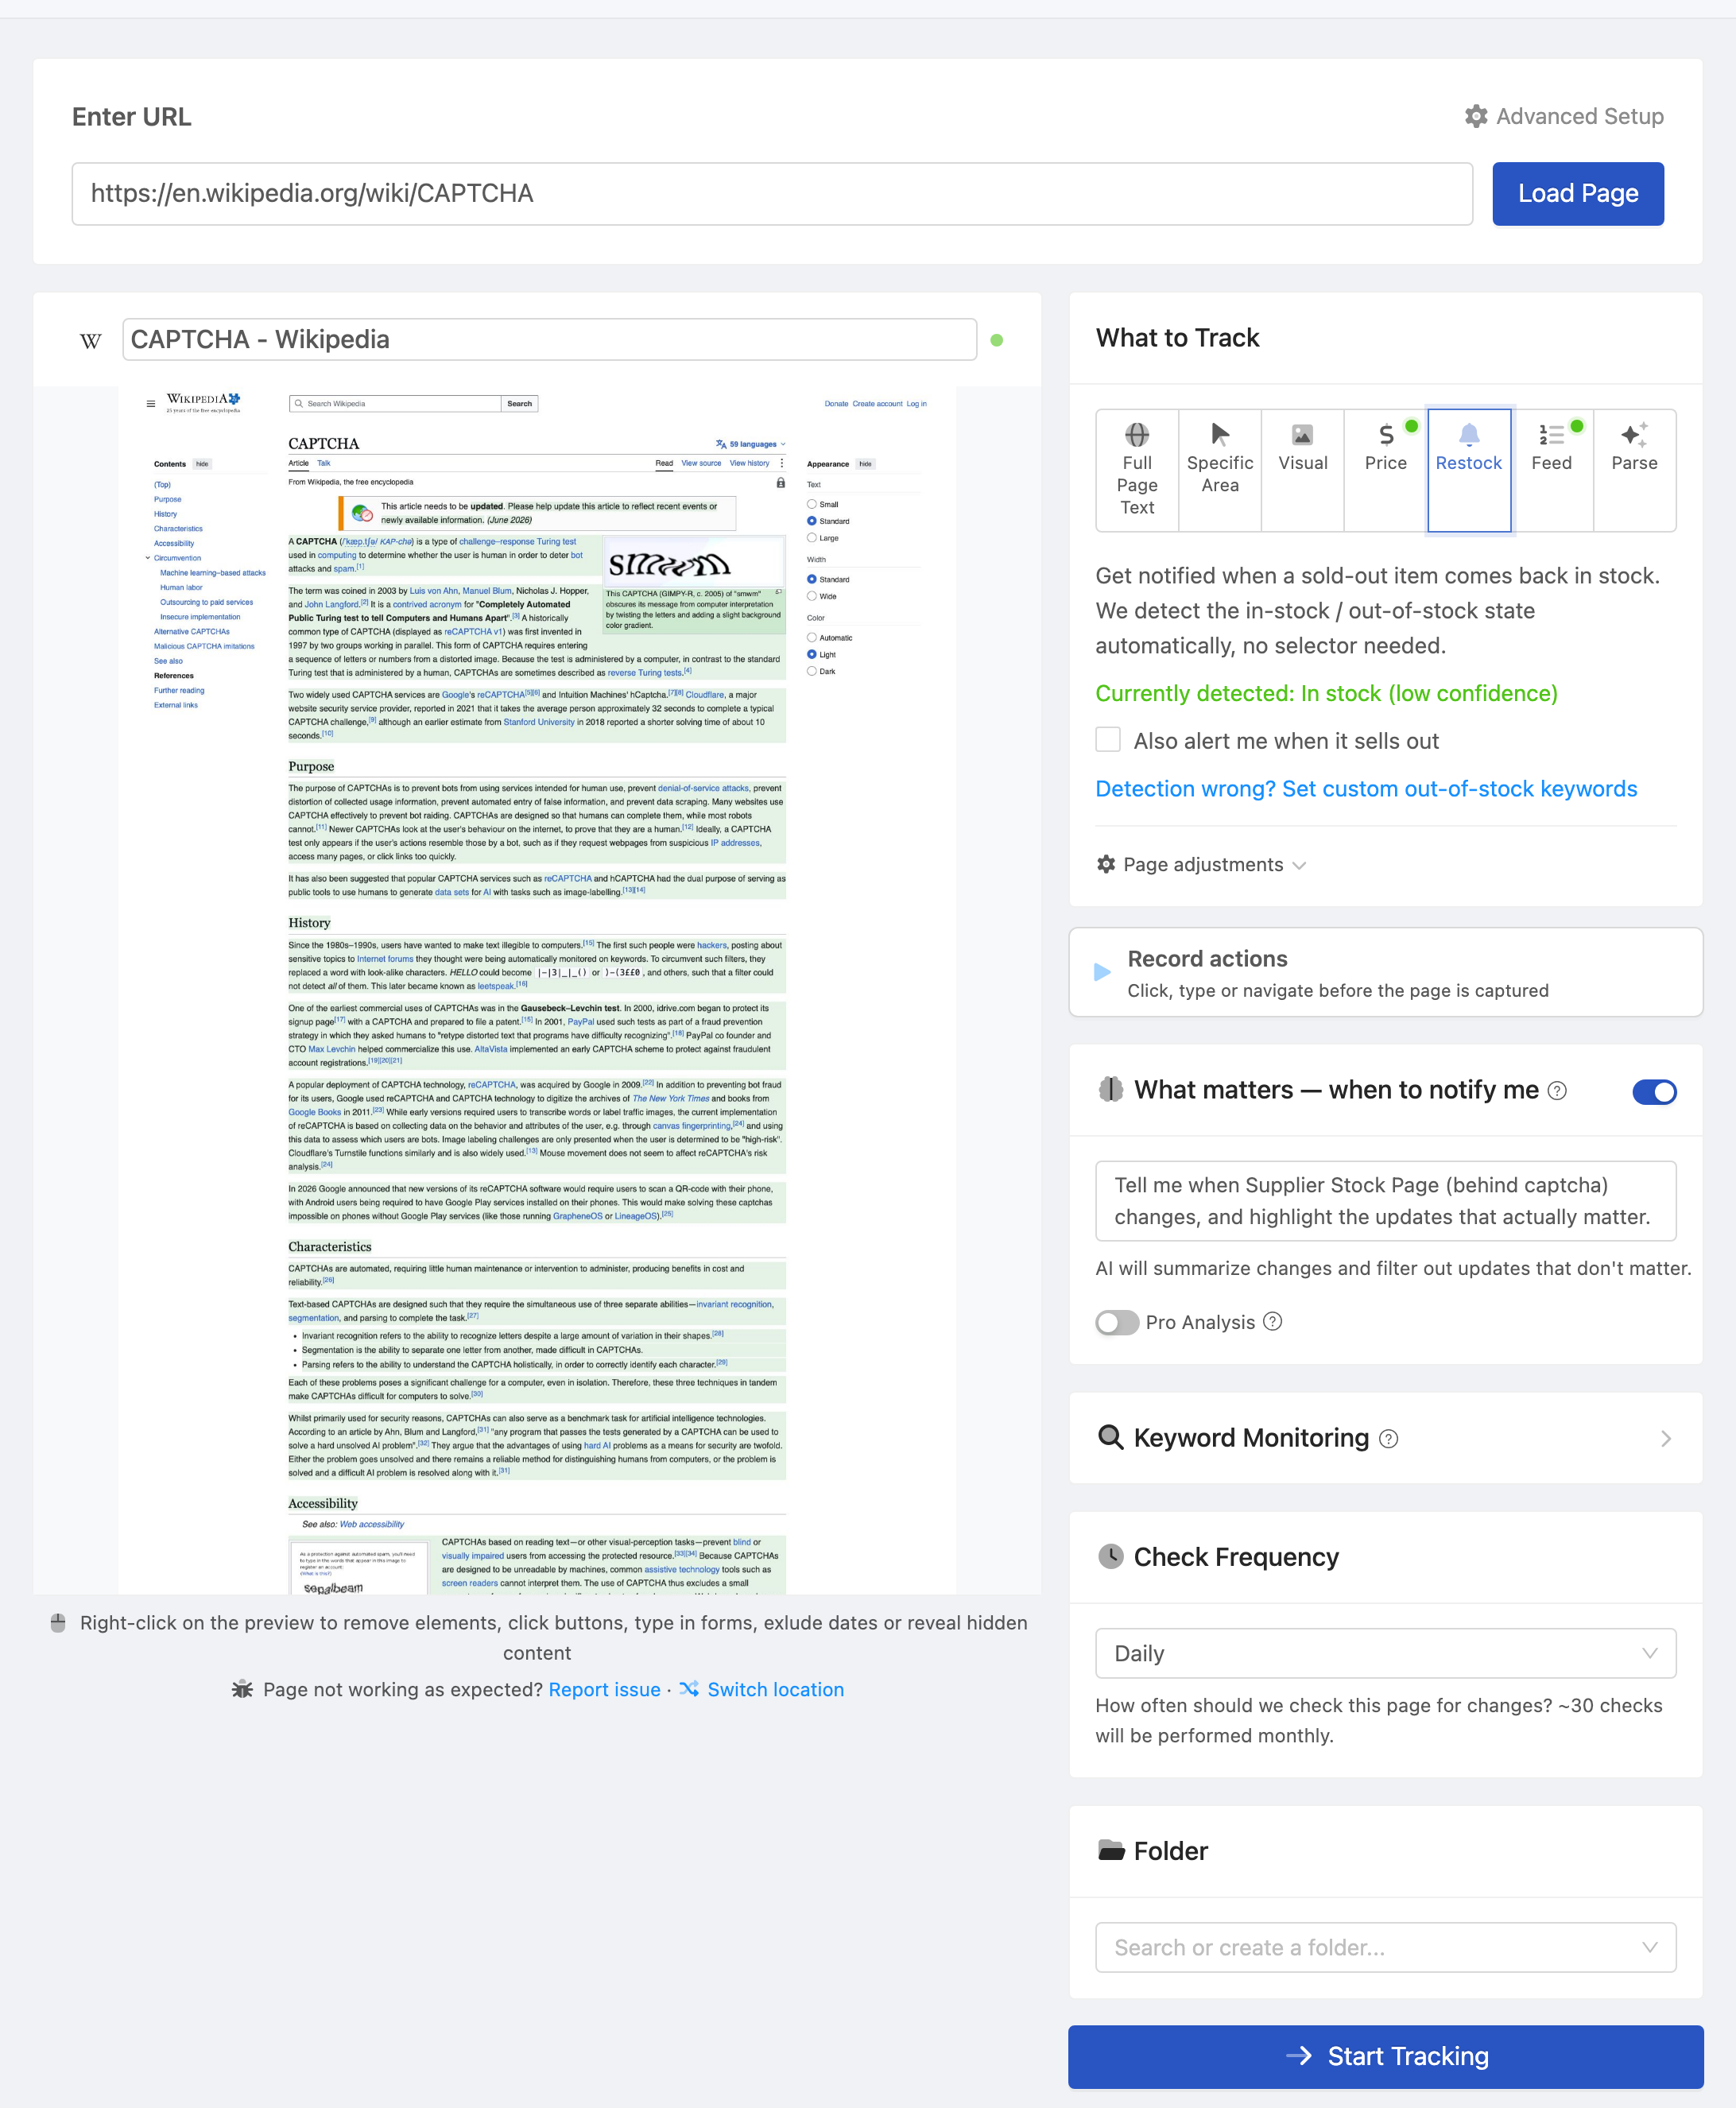1736x2108 pixels.
Task: Click the languages translate icon in preview
Action: pyautogui.click(x=721, y=444)
